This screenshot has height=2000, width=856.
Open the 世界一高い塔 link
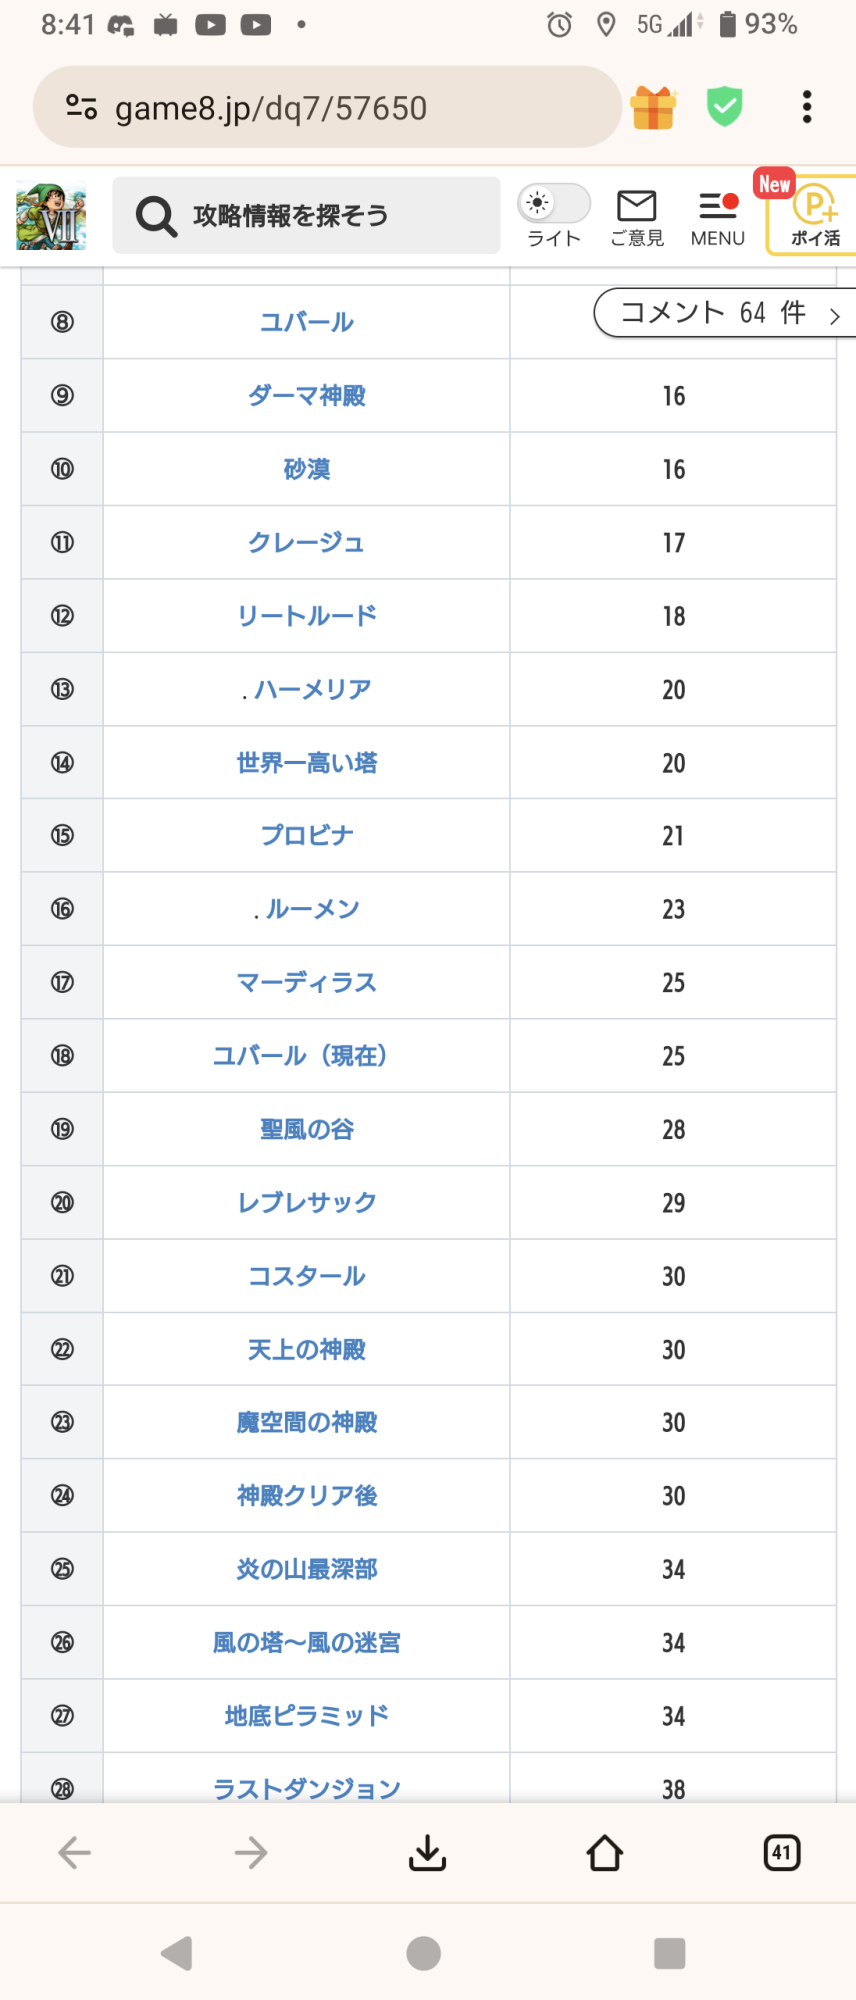[306, 763]
